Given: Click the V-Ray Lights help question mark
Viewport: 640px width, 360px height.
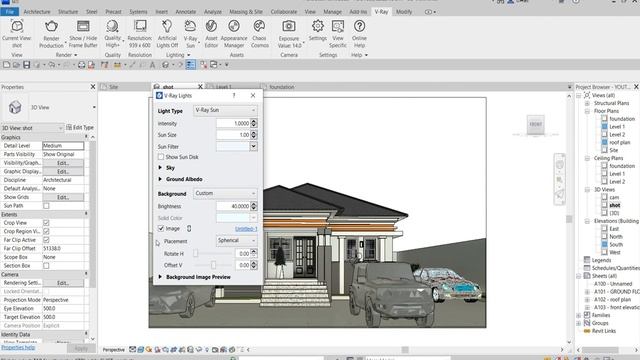Looking at the screenshot, I should (234, 95).
